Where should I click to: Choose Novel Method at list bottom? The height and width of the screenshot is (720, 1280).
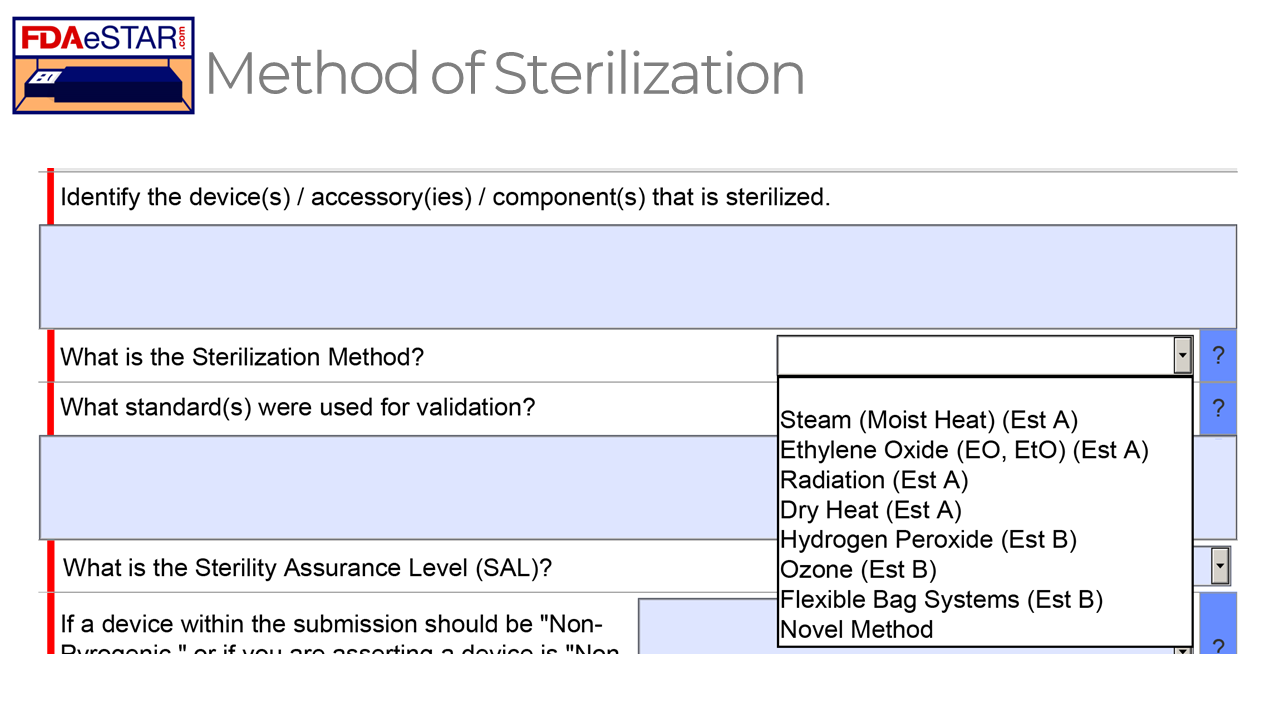tap(855, 630)
